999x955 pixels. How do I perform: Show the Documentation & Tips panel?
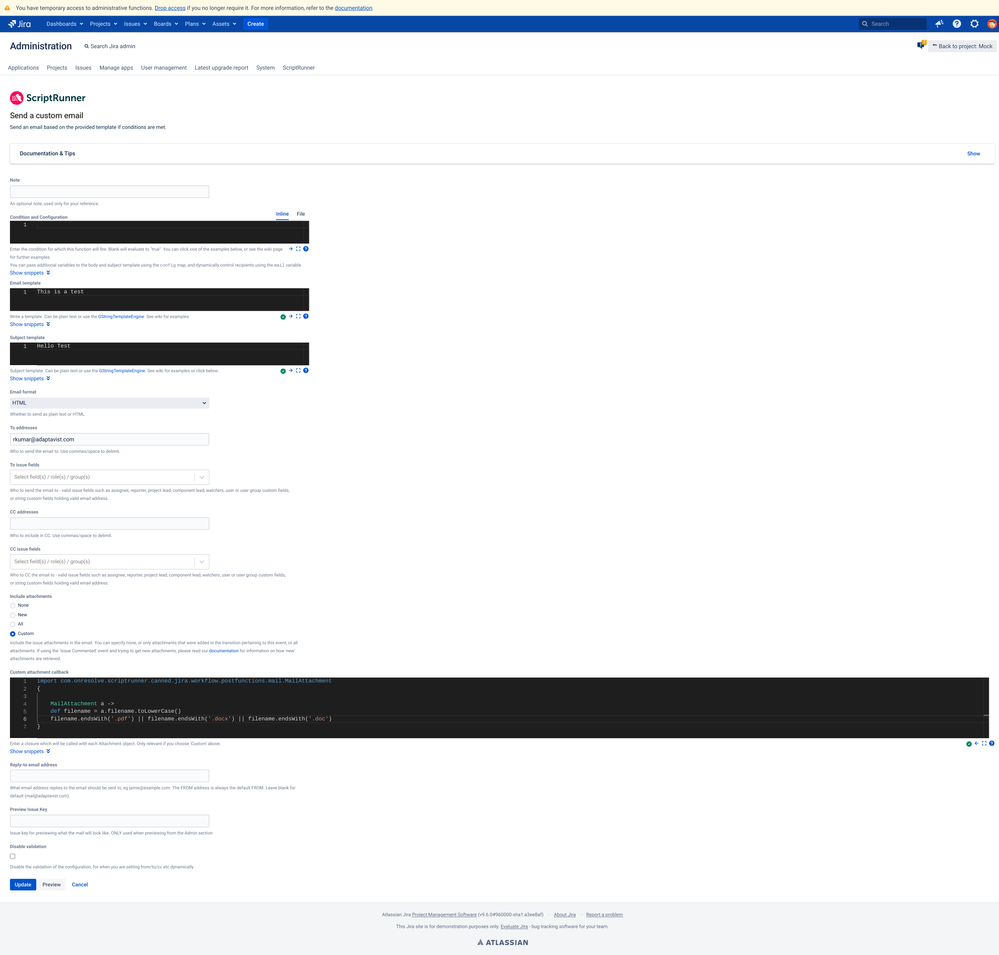pos(974,154)
